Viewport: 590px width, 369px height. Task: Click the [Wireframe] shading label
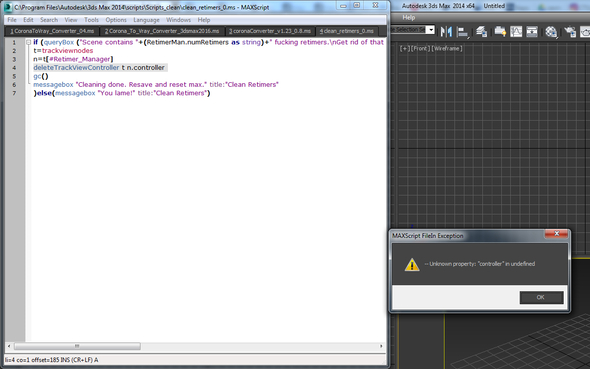pyautogui.click(x=447, y=48)
